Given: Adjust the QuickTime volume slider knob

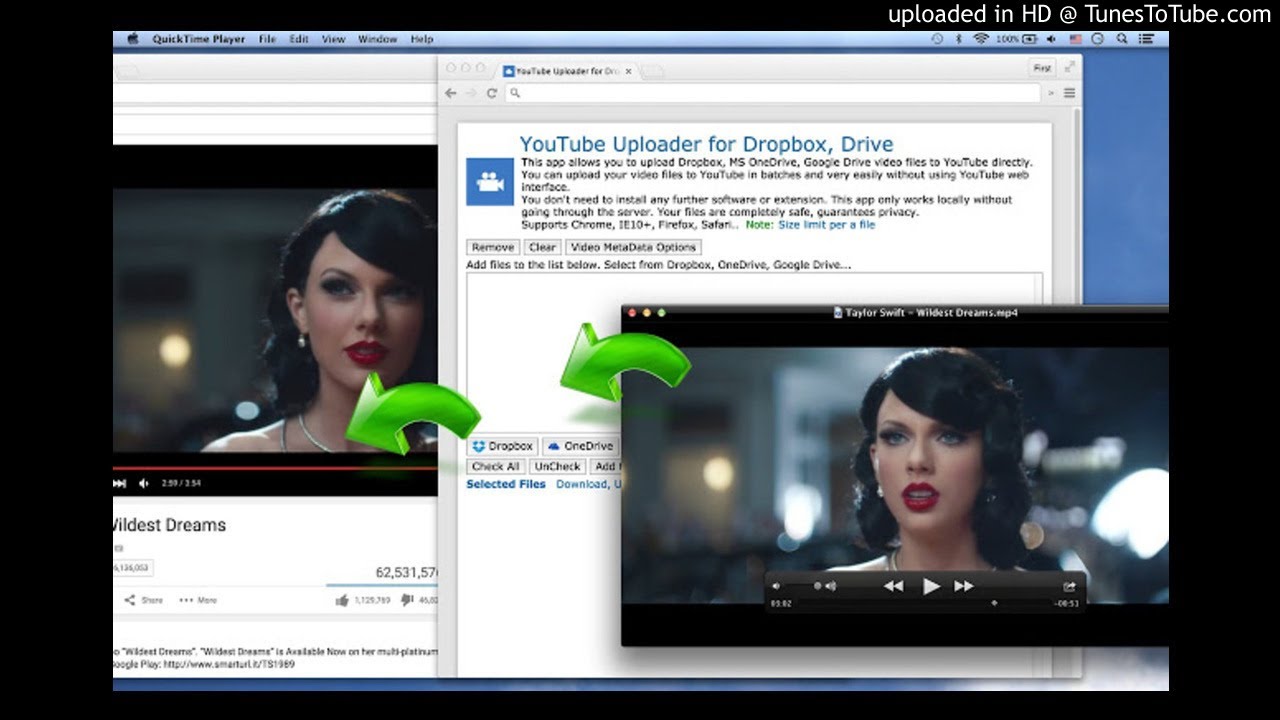Looking at the screenshot, I should tap(817, 586).
